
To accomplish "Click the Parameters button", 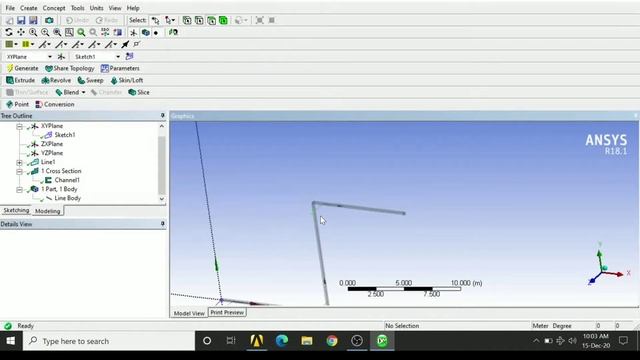I will pyautogui.click(x=120, y=68).
